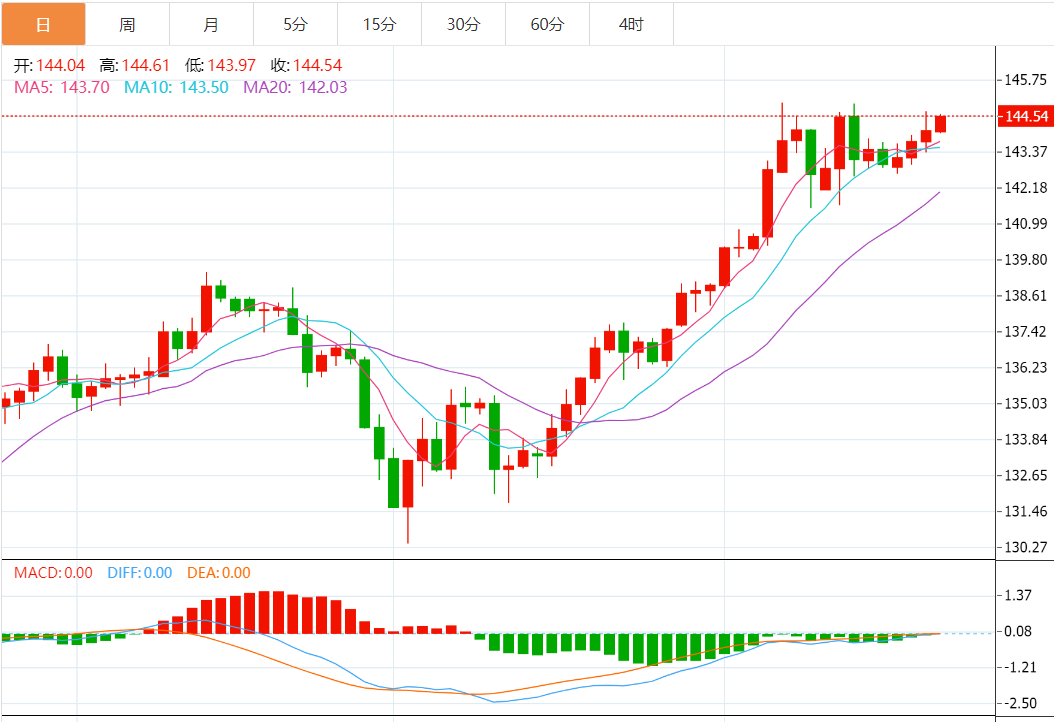Screen dimensions: 1054x722
Task: Click the 130.27 price axis label
Action: point(1026,547)
